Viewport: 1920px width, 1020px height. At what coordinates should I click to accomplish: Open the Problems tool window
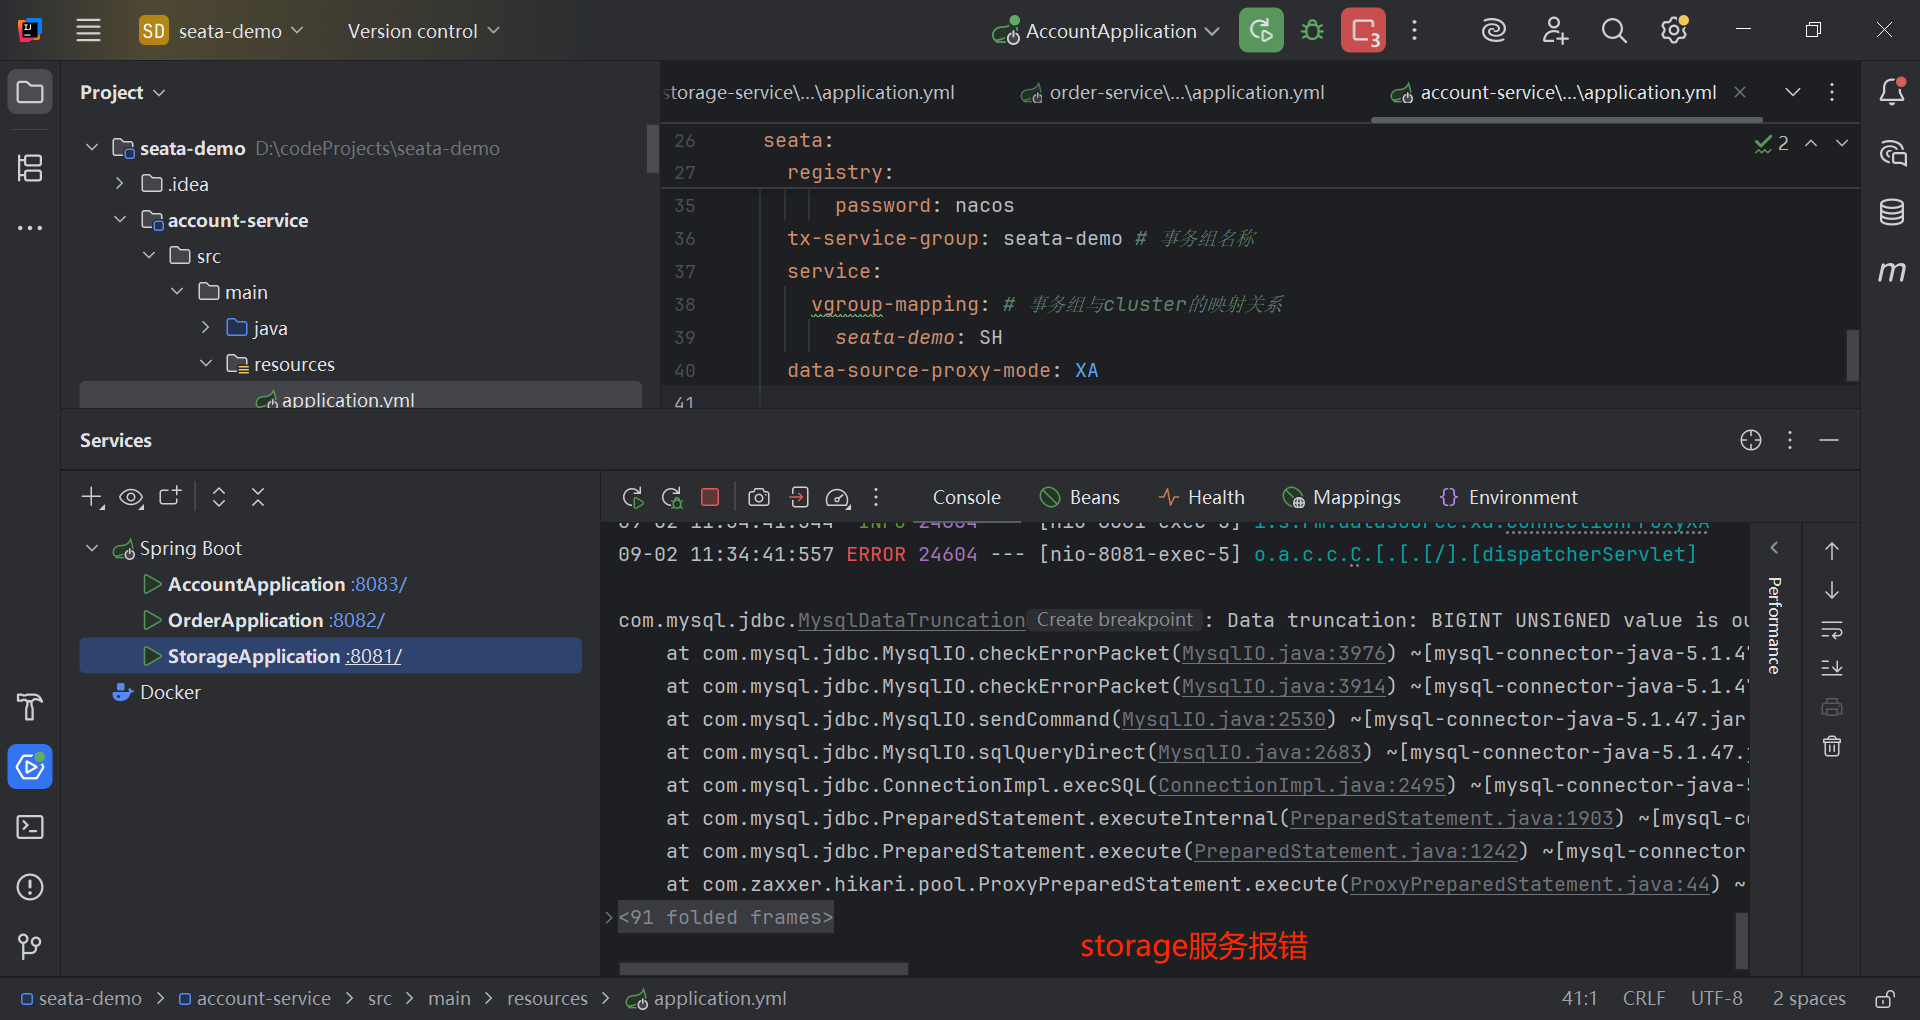pyautogui.click(x=30, y=887)
